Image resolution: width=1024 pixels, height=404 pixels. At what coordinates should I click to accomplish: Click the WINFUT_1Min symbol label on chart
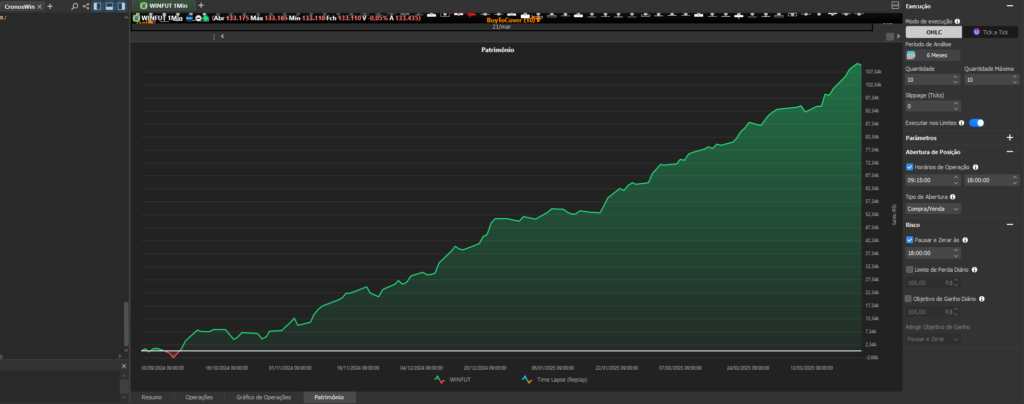(161, 18)
